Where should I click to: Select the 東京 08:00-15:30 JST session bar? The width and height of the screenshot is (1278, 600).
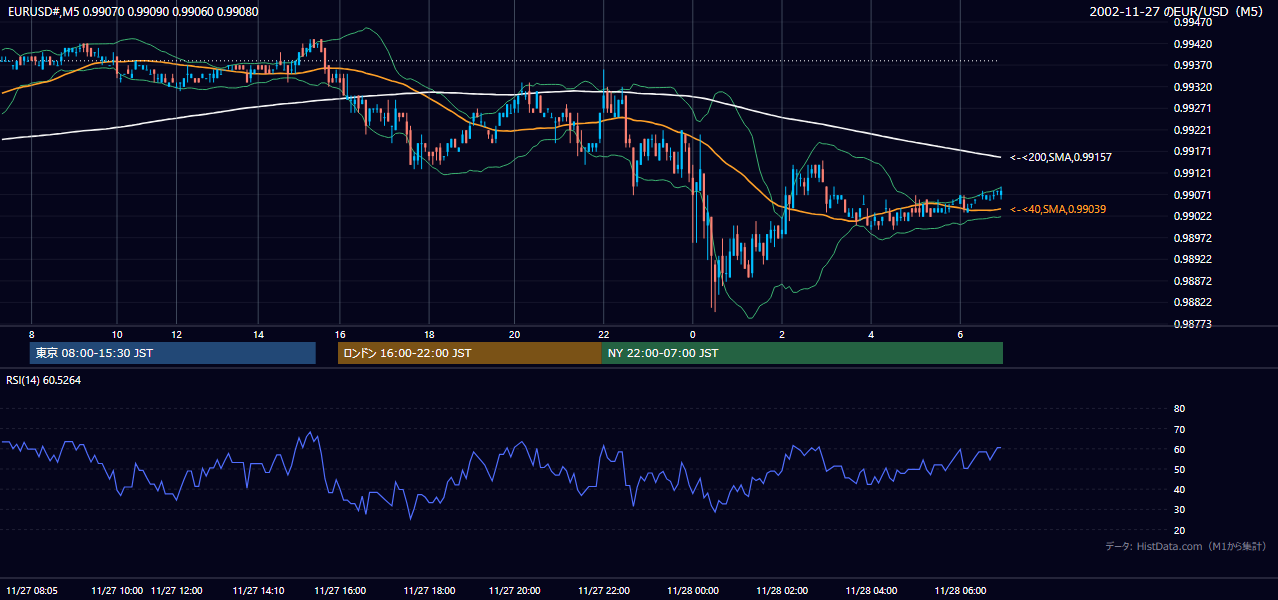(173, 353)
